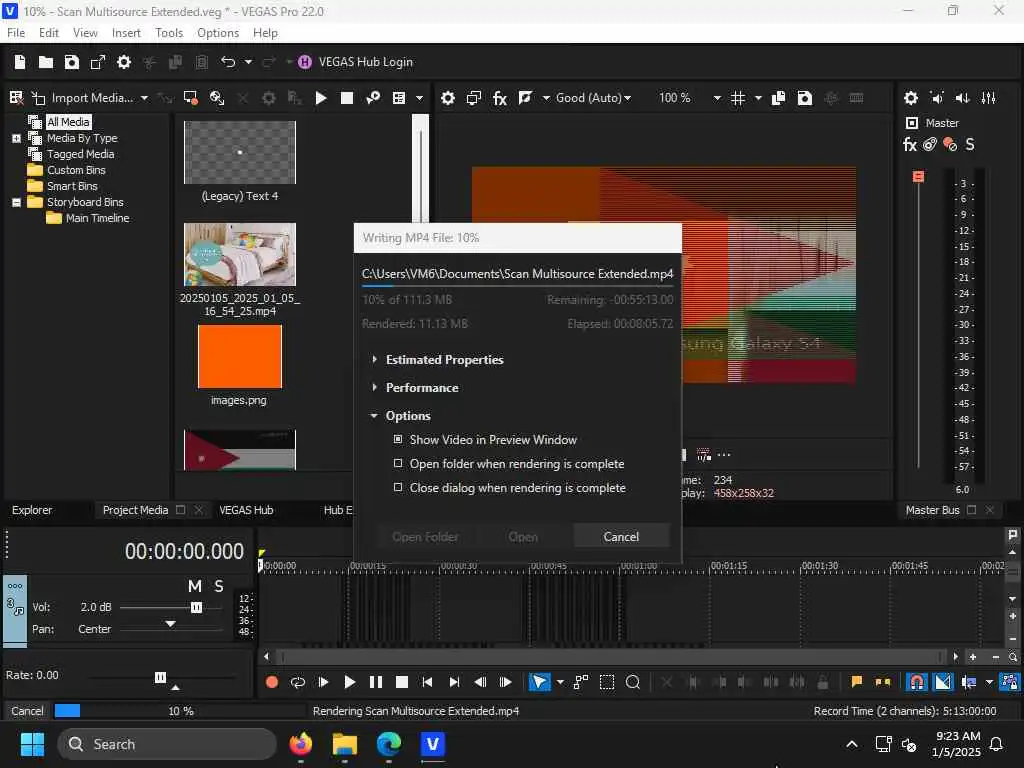
Task: Open Good (Auto) preview quality dropdown
Action: 594,98
